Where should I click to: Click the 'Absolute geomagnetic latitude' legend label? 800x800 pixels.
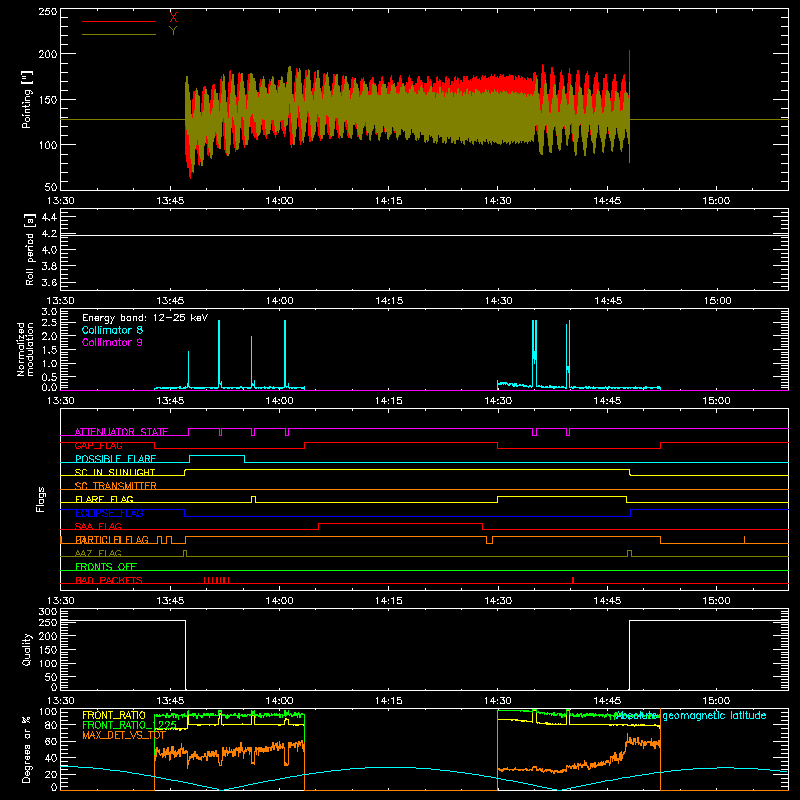pos(690,715)
